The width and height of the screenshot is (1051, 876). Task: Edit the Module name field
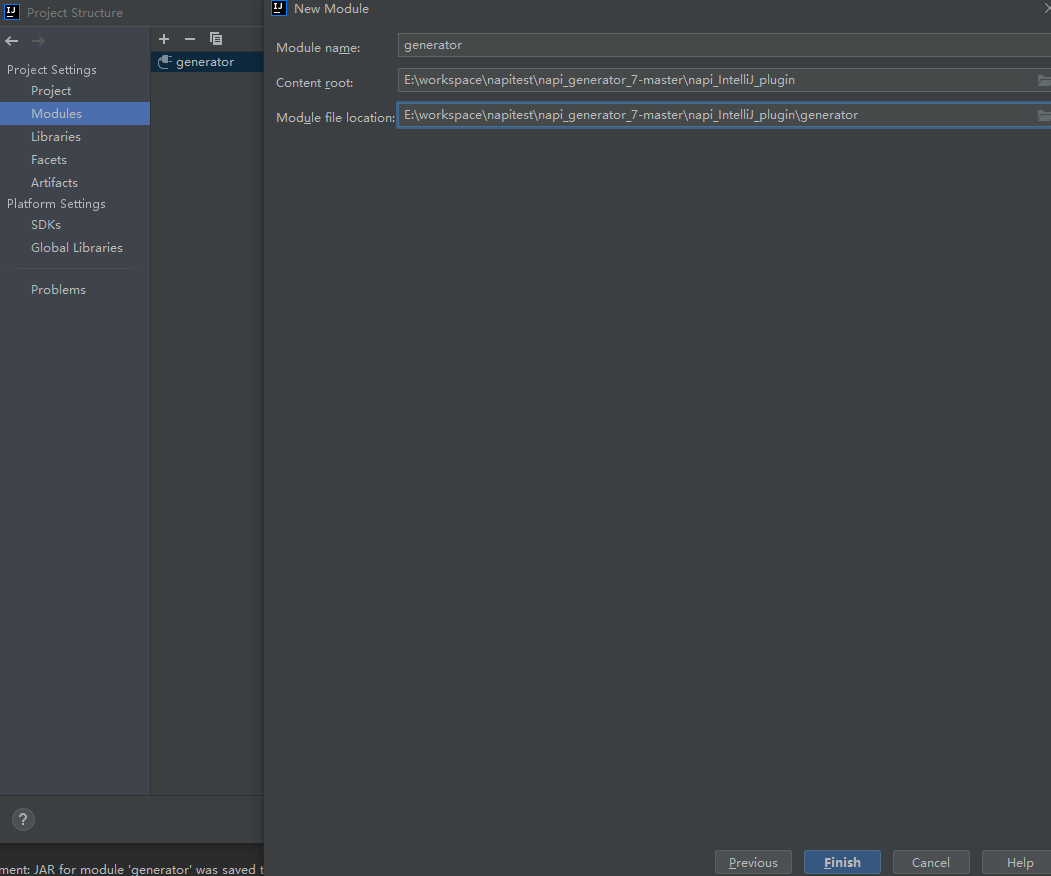point(724,45)
